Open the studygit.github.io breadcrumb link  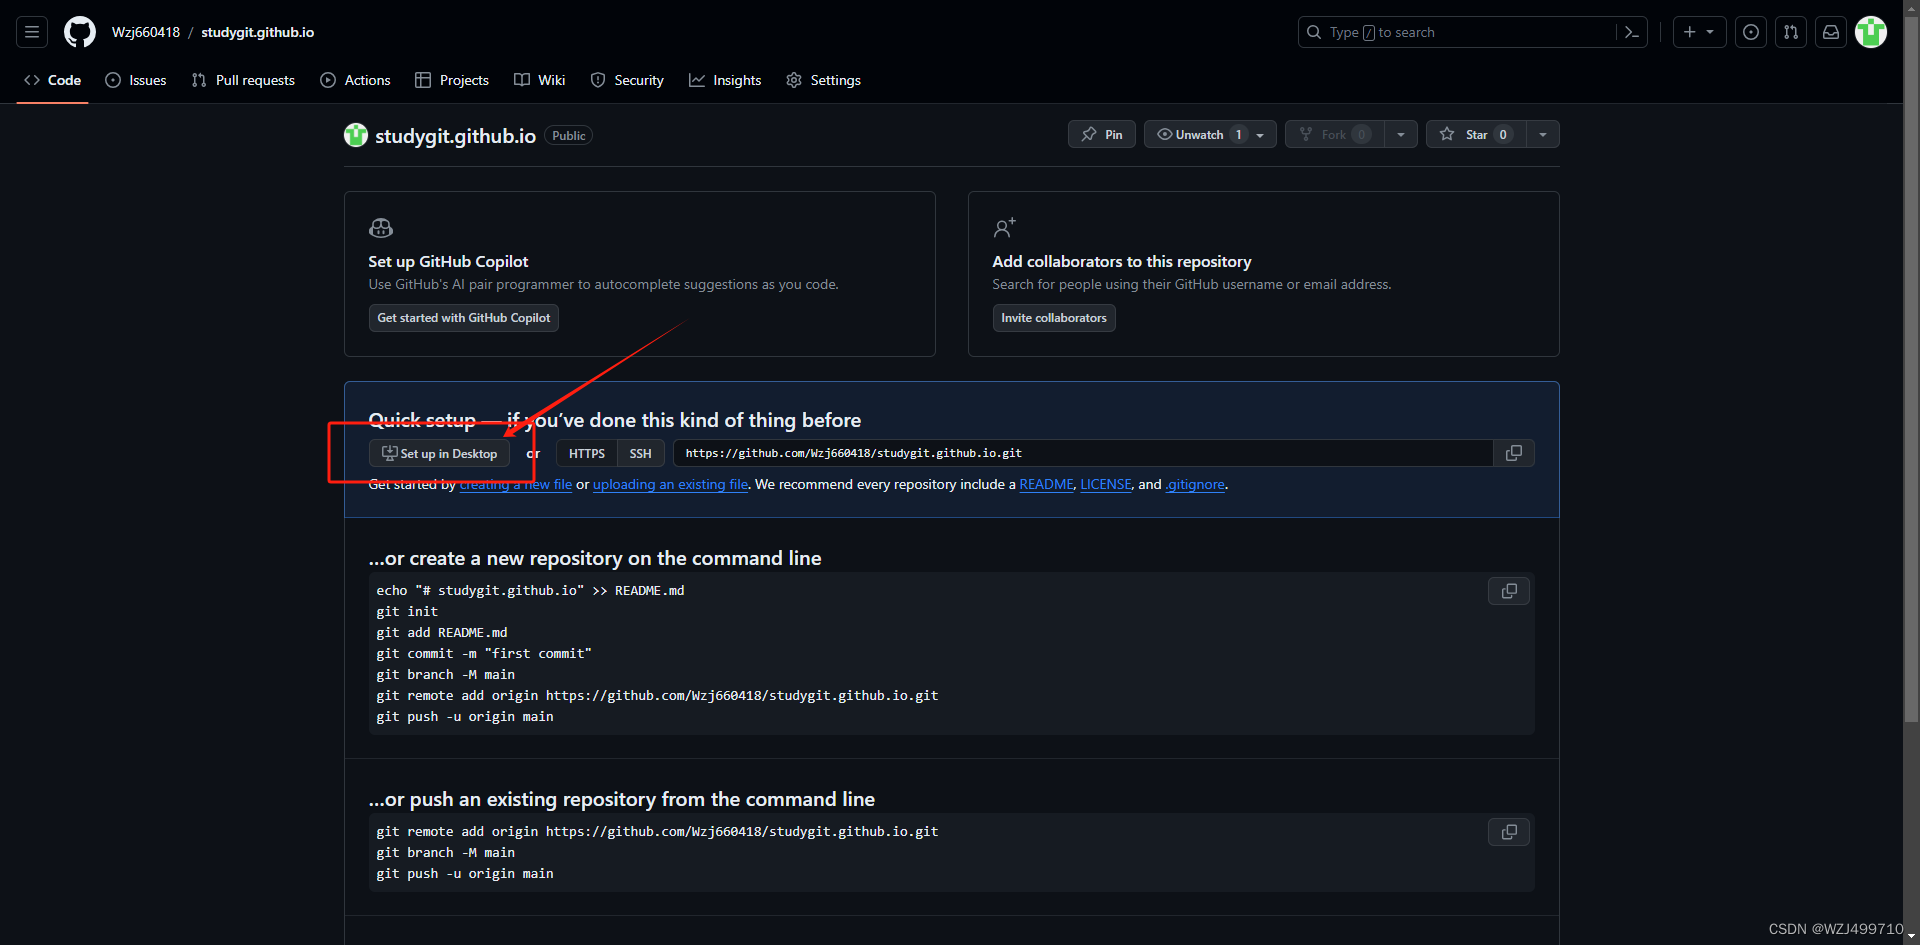coord(258,32)
